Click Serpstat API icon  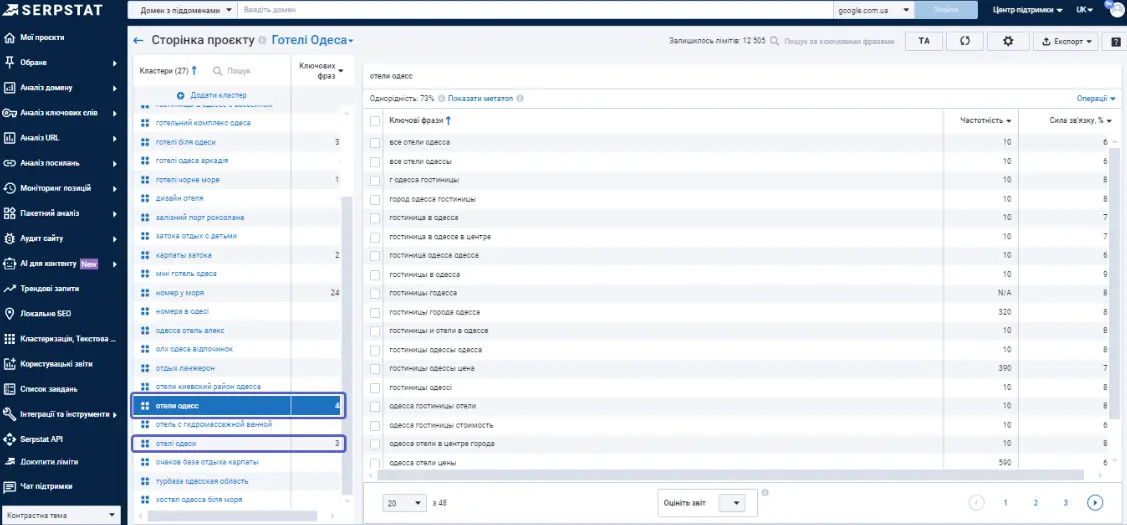pos(9,439)
